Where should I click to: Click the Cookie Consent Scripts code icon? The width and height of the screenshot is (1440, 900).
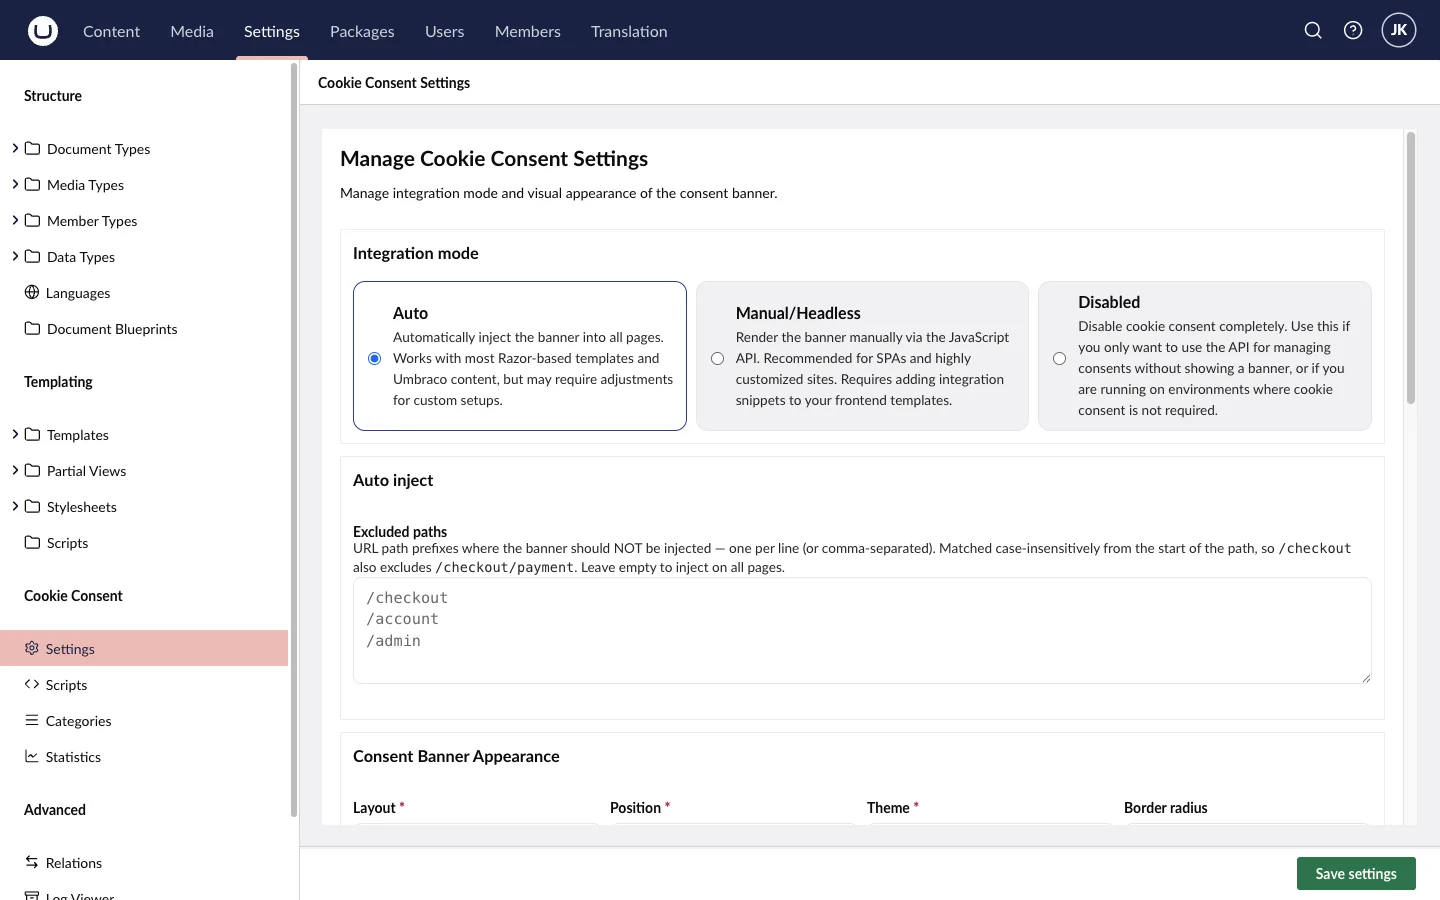32,685
